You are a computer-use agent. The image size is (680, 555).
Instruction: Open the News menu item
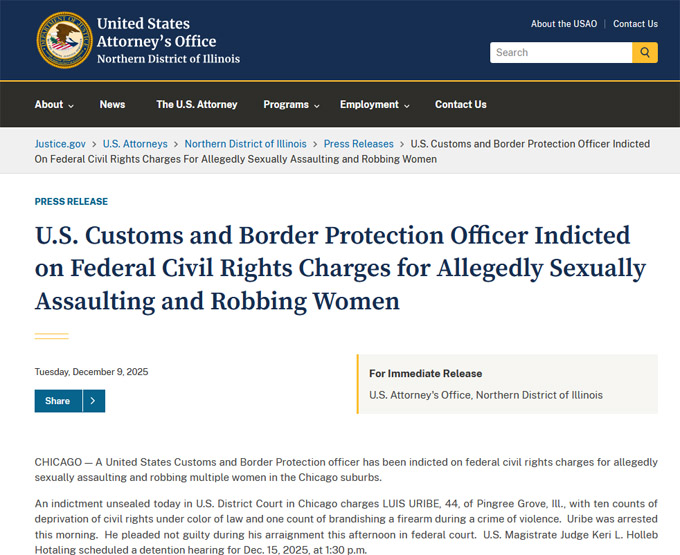point(112,105)
